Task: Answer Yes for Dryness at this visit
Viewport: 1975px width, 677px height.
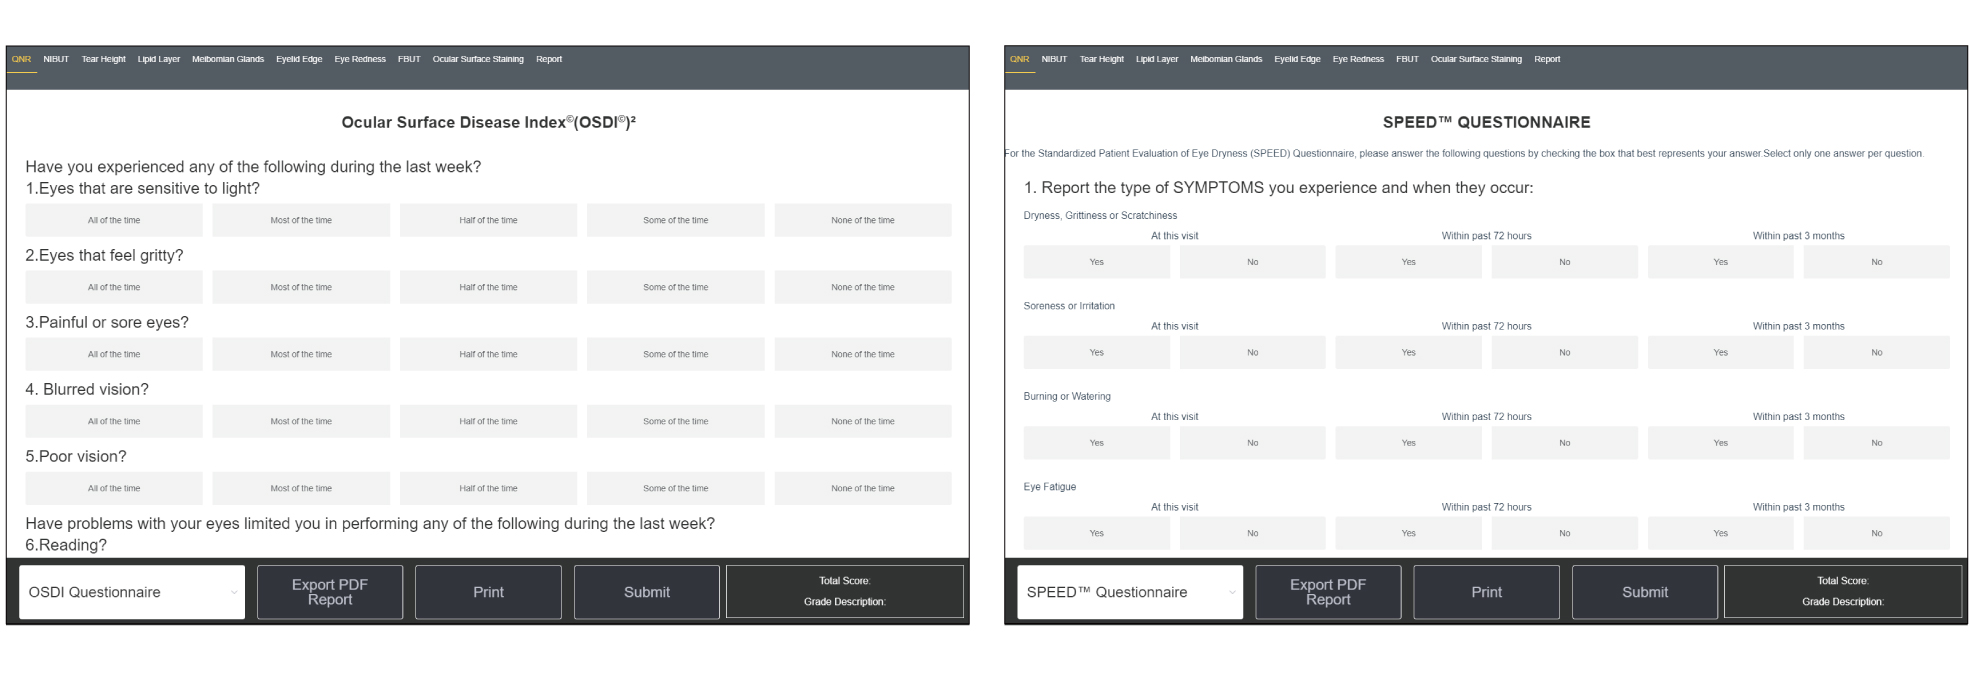Action: click(x=1096, y=262)
